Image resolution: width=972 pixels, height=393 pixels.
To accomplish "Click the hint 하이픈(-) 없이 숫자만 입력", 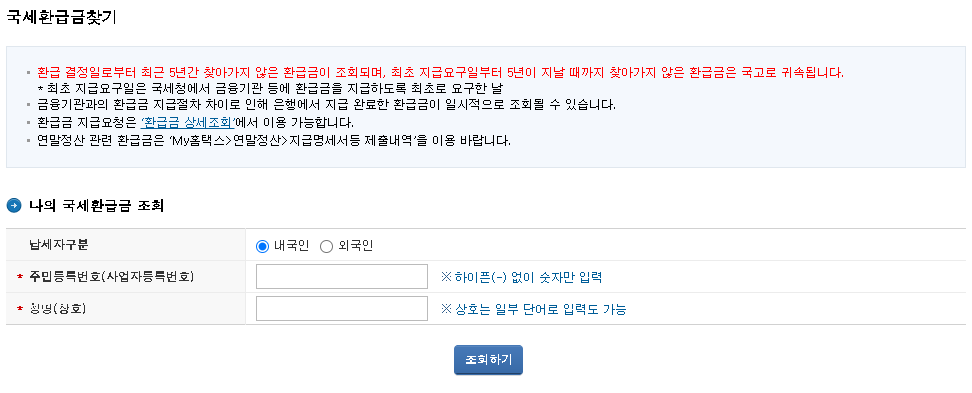I will (521, 277).
